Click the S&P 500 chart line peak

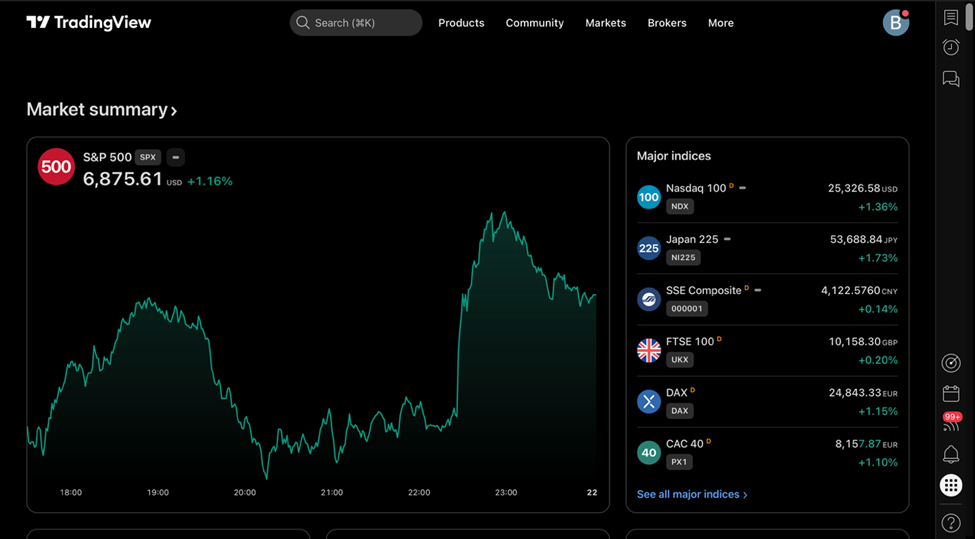tap(504, 213)
